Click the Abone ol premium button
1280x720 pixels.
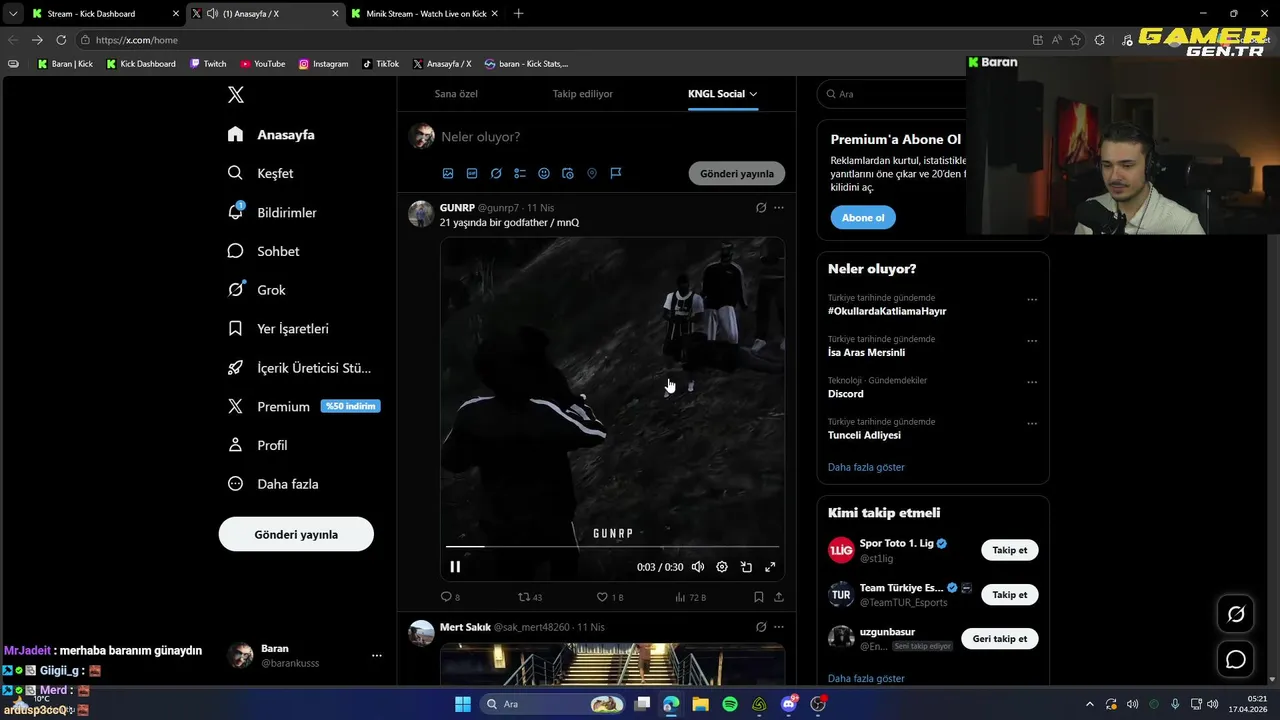[863, 217]
